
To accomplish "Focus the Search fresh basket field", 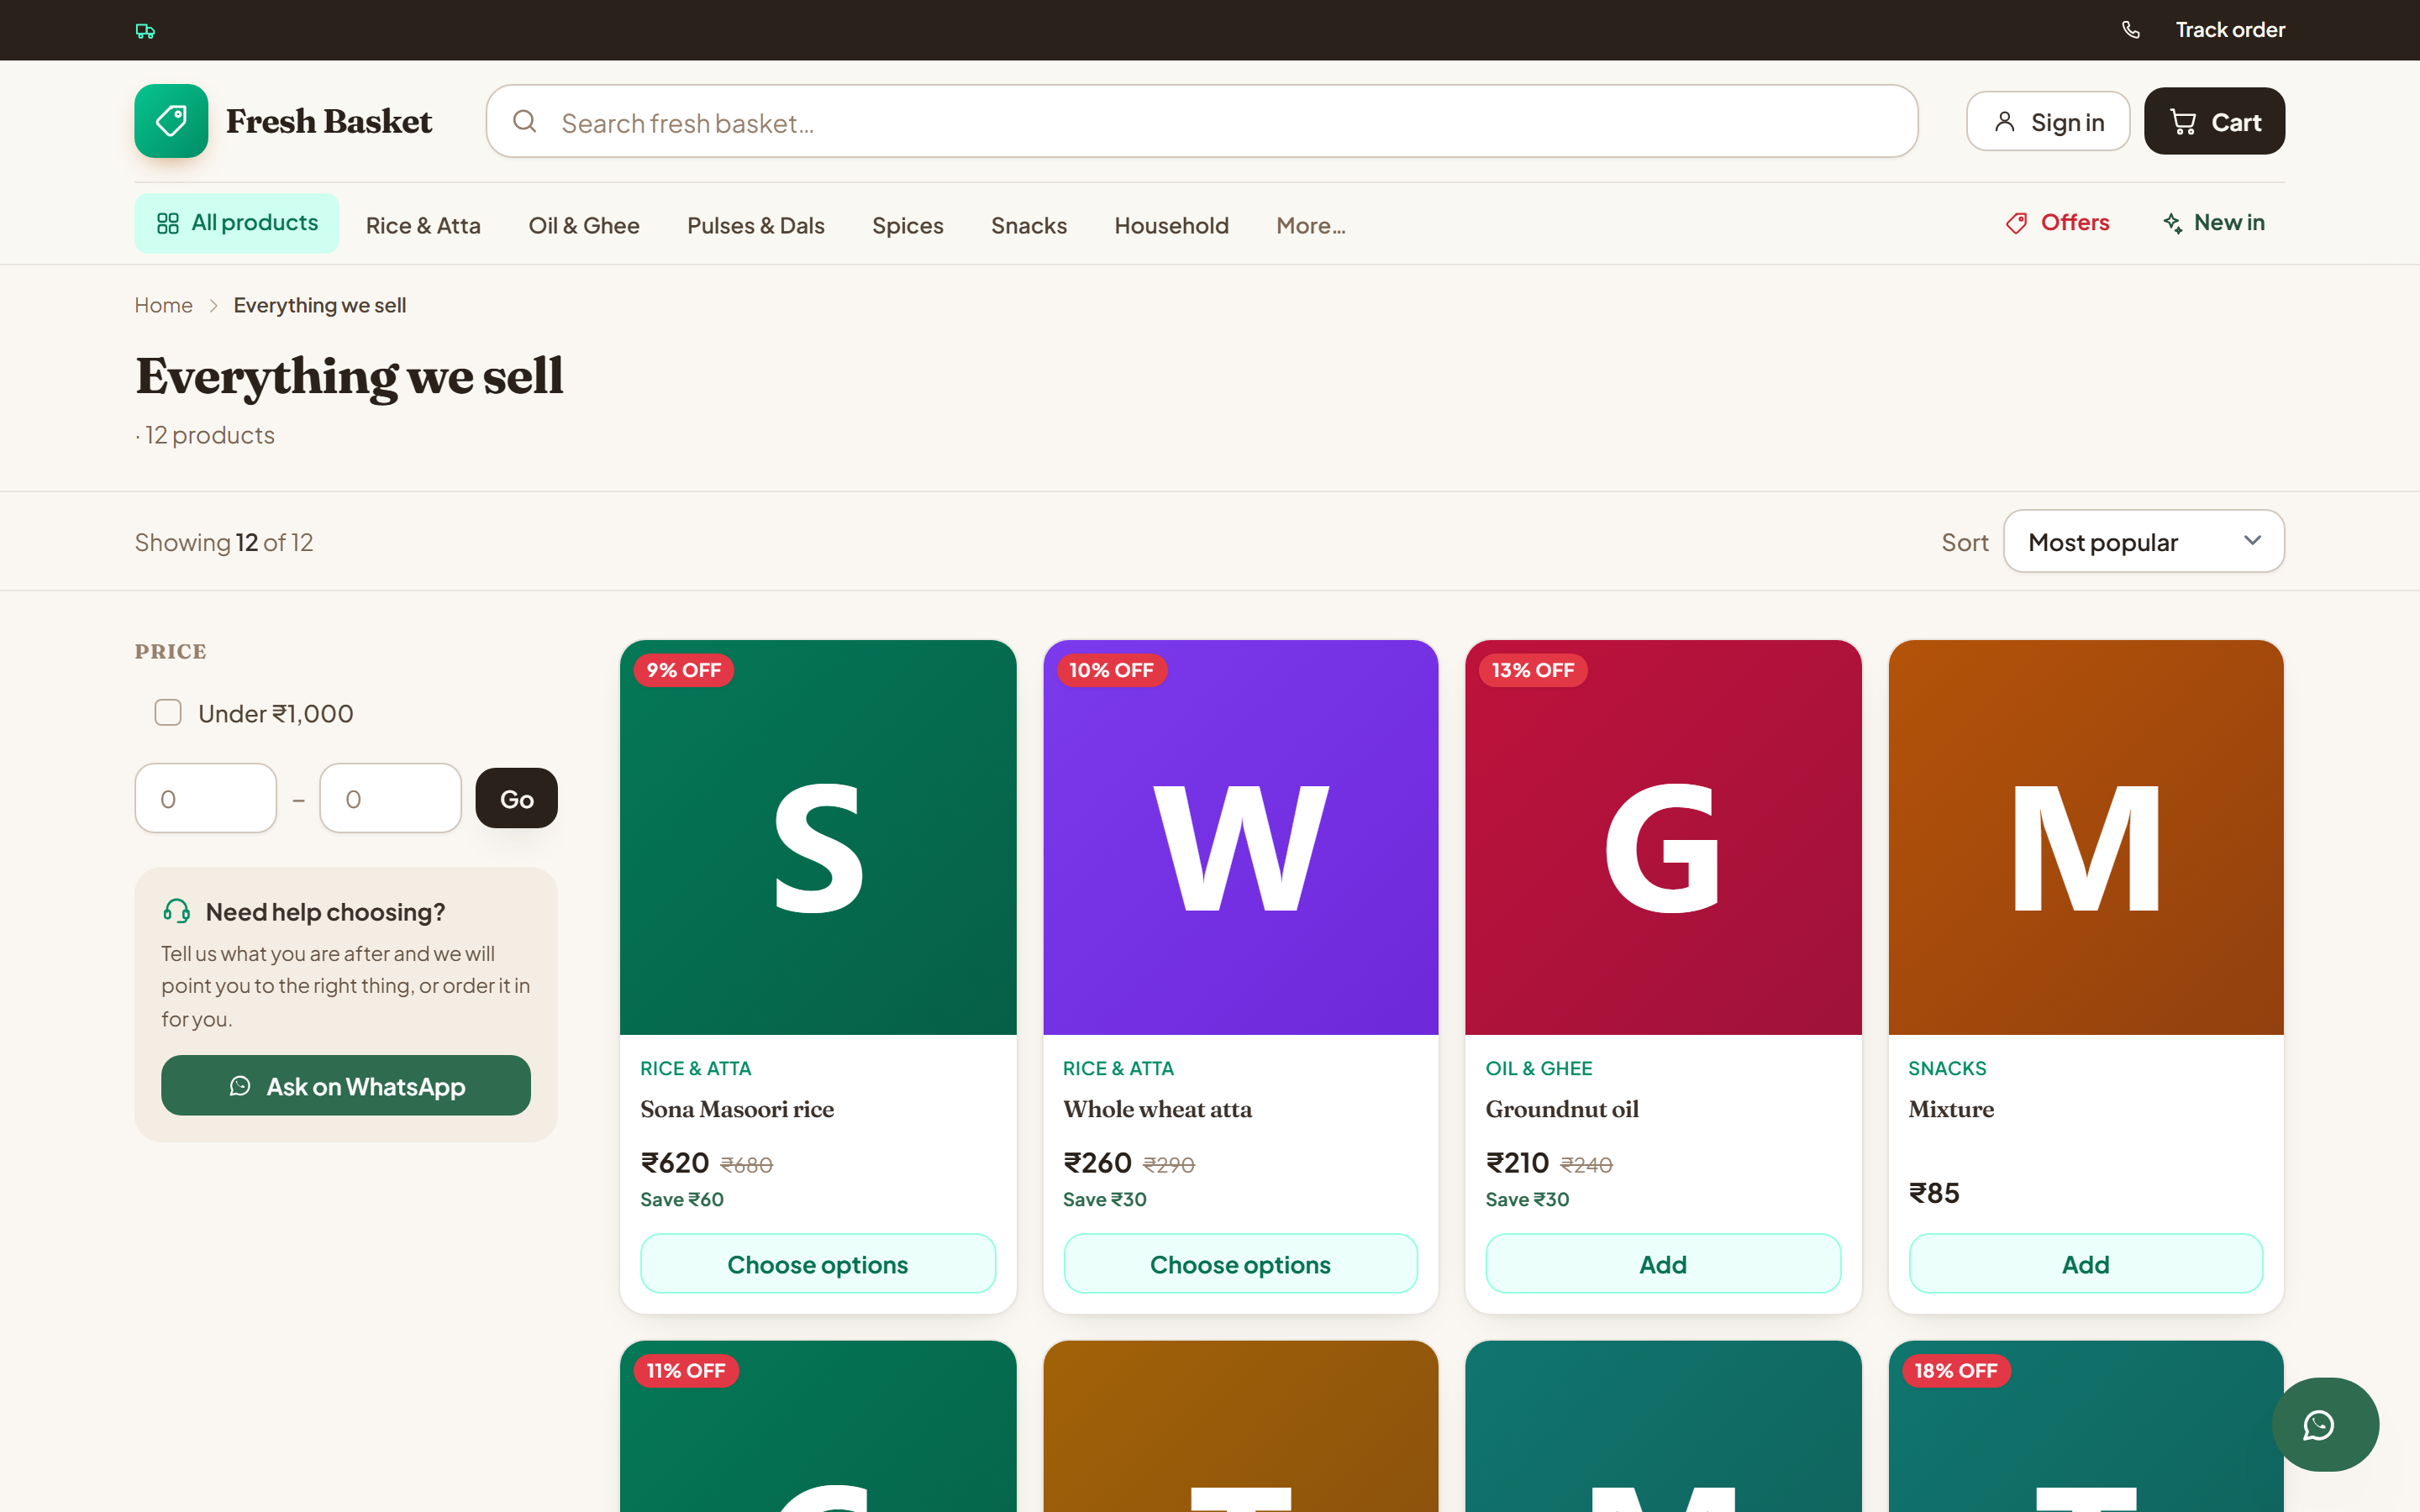I will [x=1201, y=121].
